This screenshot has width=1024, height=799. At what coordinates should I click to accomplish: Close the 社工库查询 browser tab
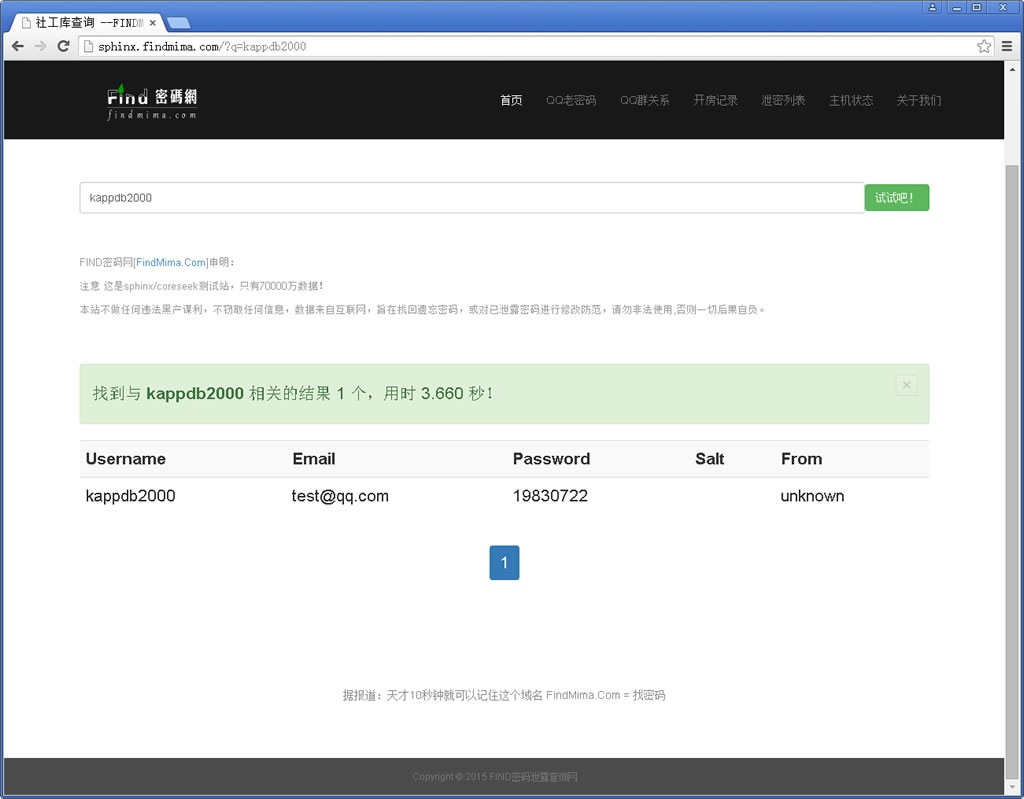(x=152, y=22)
